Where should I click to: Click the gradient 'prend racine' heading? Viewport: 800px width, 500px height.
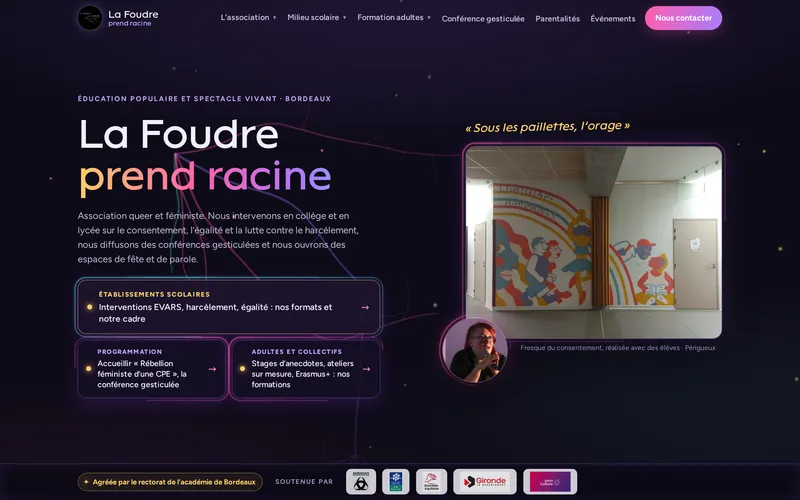(205, 177)
